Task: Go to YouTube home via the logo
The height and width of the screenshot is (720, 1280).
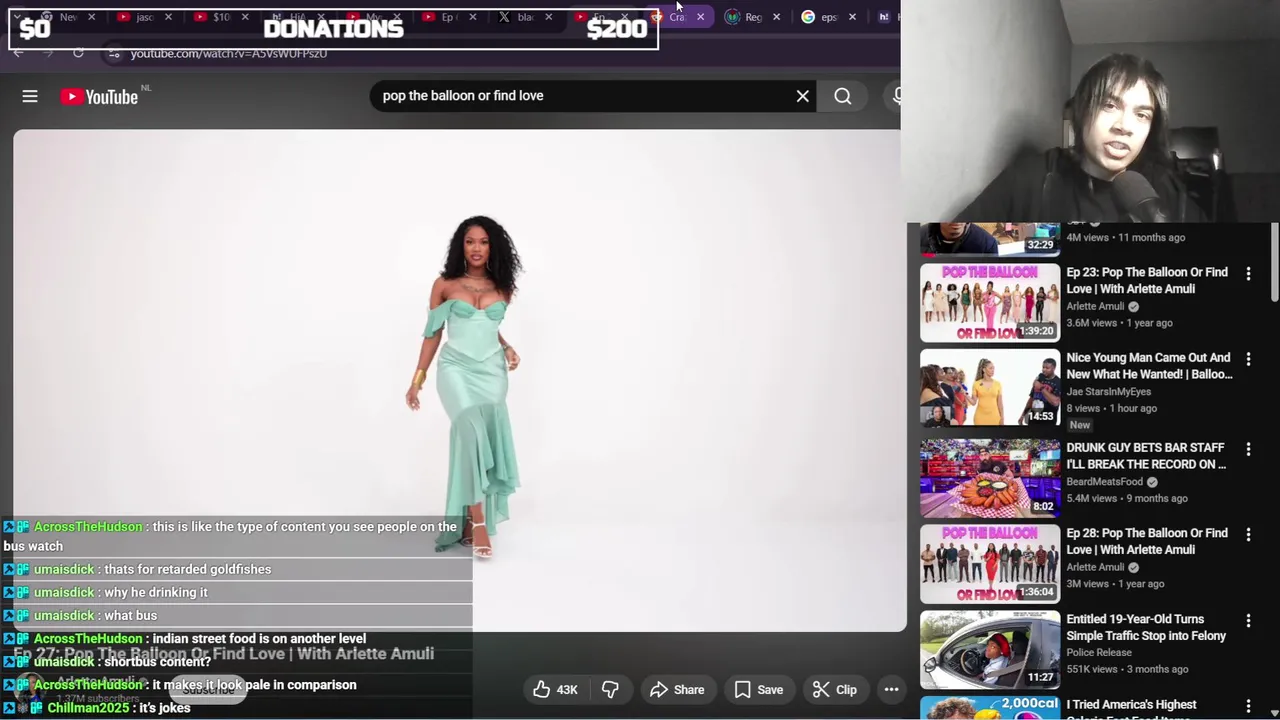Action: [x=99, y=97]
